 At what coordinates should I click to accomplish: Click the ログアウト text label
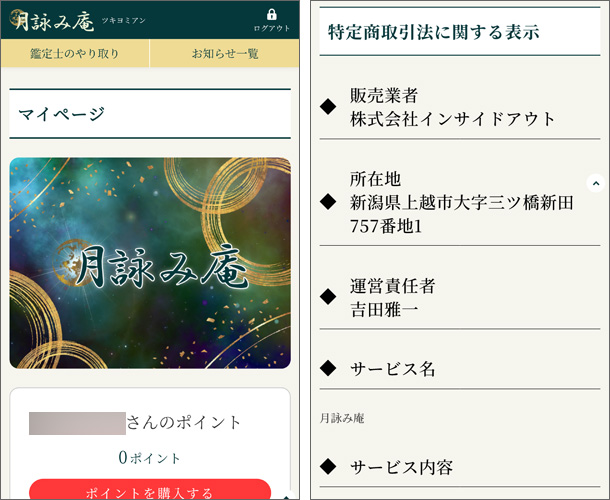click(x=271, y=29)
